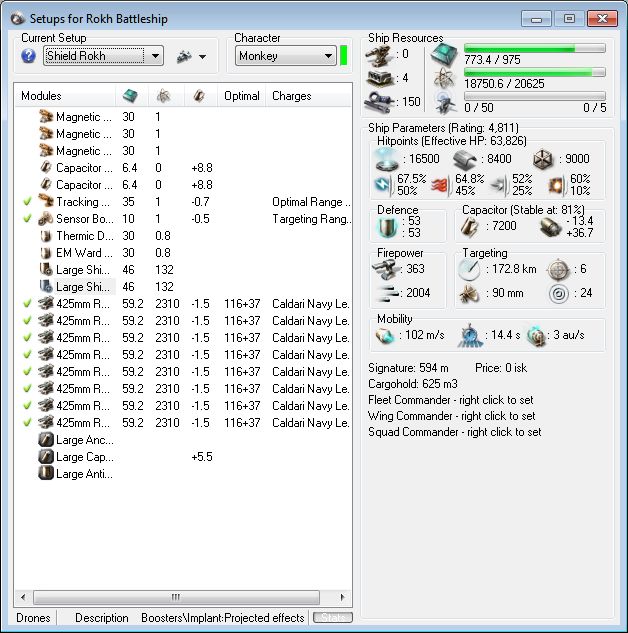Click Fleet Commander - right click to set
This screenshot has width=628, height=633.
click(x=450, y=400)
